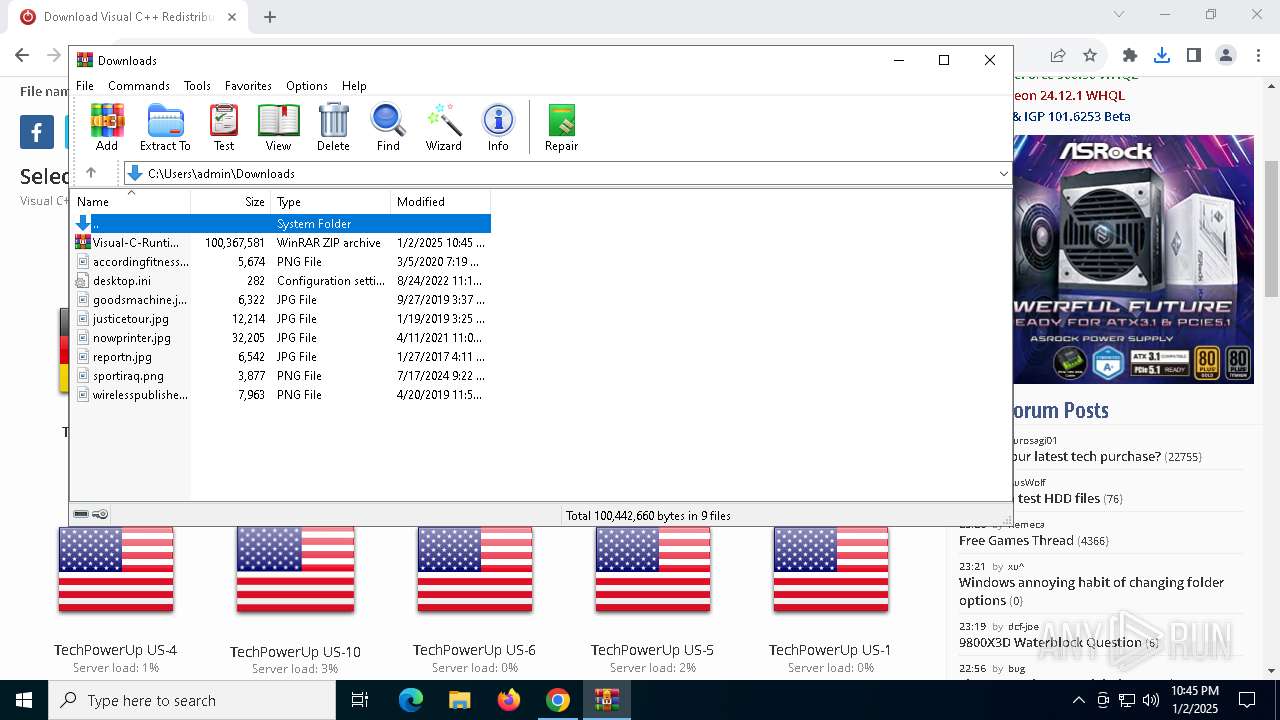Open the Options menu
The width and height of the screenshot is (1280, 720).
click(x=307, y=86)
